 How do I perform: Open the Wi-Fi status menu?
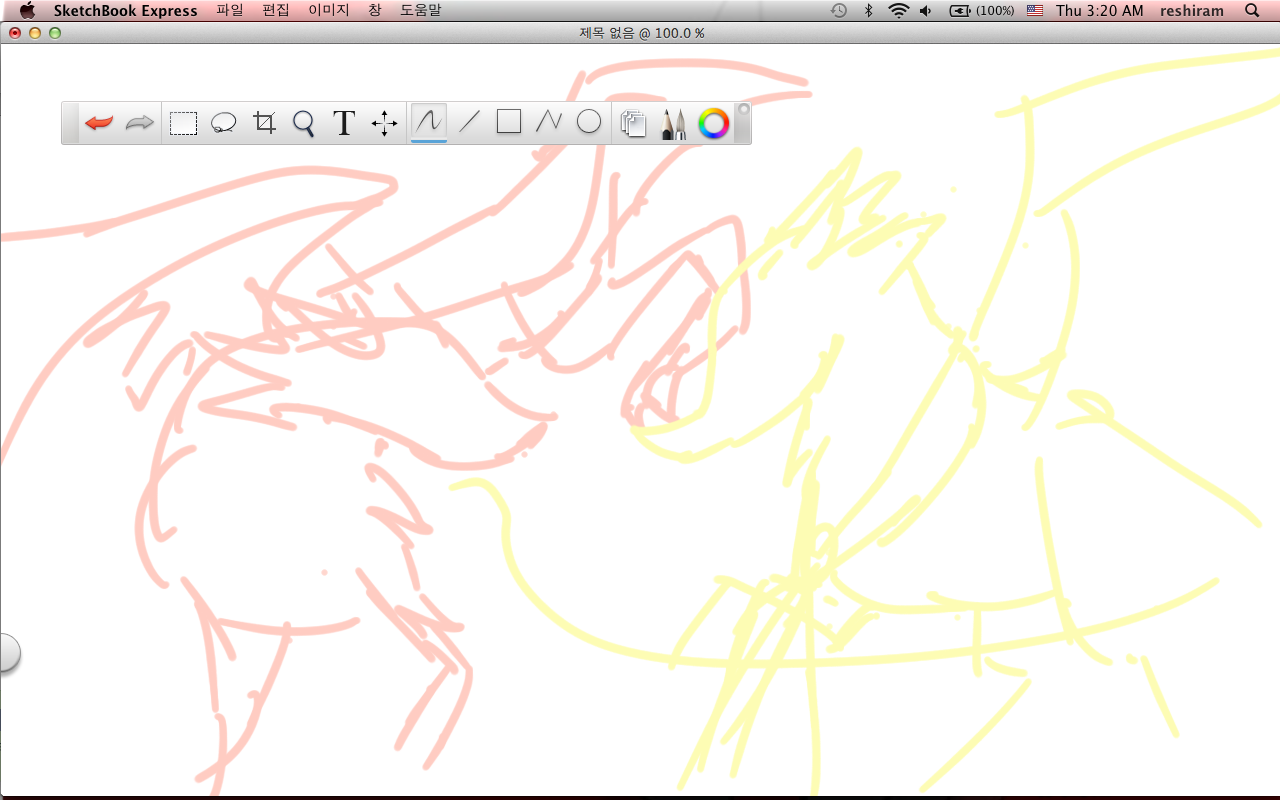(x=898, y=10)
